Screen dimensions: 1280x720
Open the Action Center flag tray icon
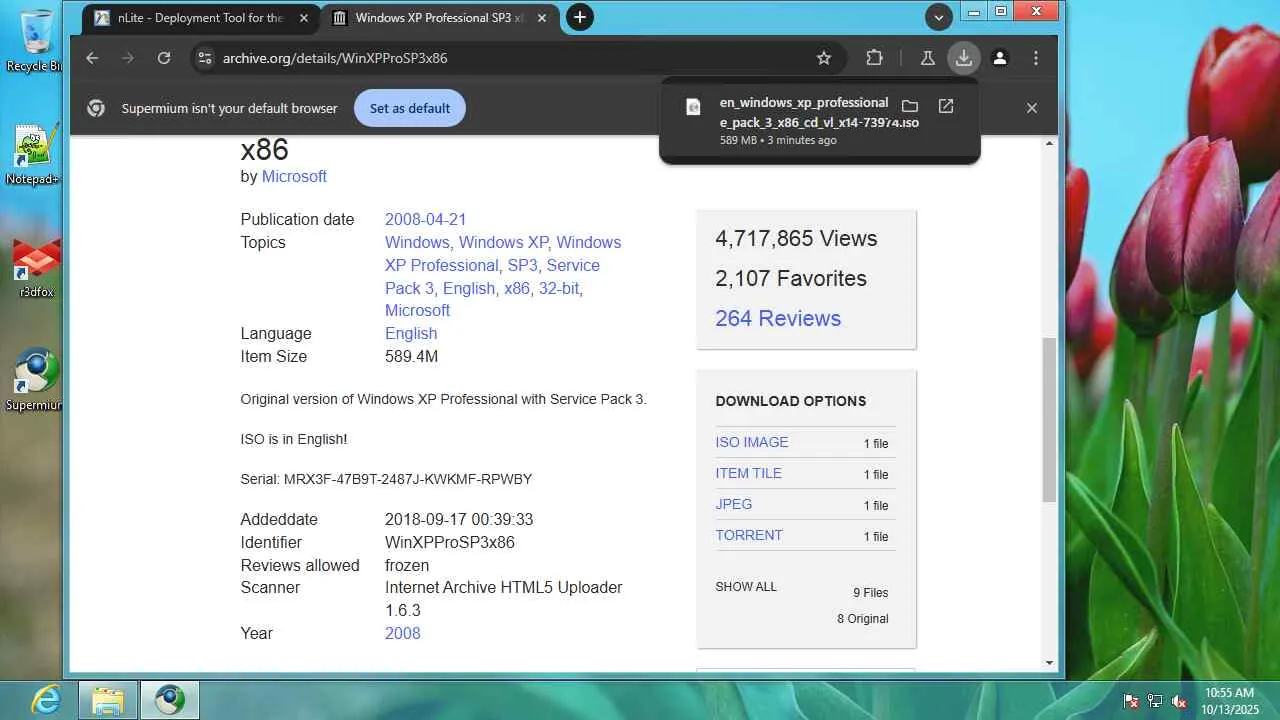coord(1131,701)
